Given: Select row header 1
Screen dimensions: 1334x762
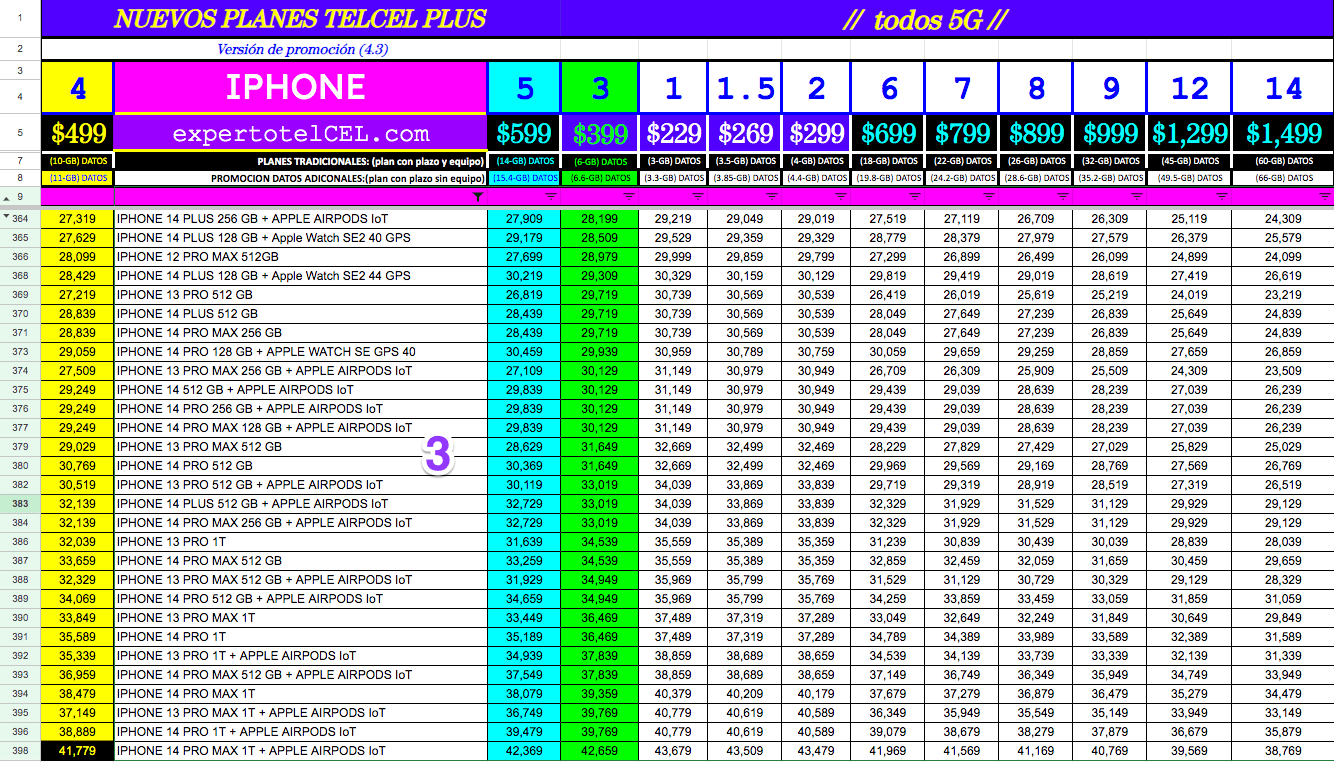Looking at the screenshot, I should coord(20,18).
